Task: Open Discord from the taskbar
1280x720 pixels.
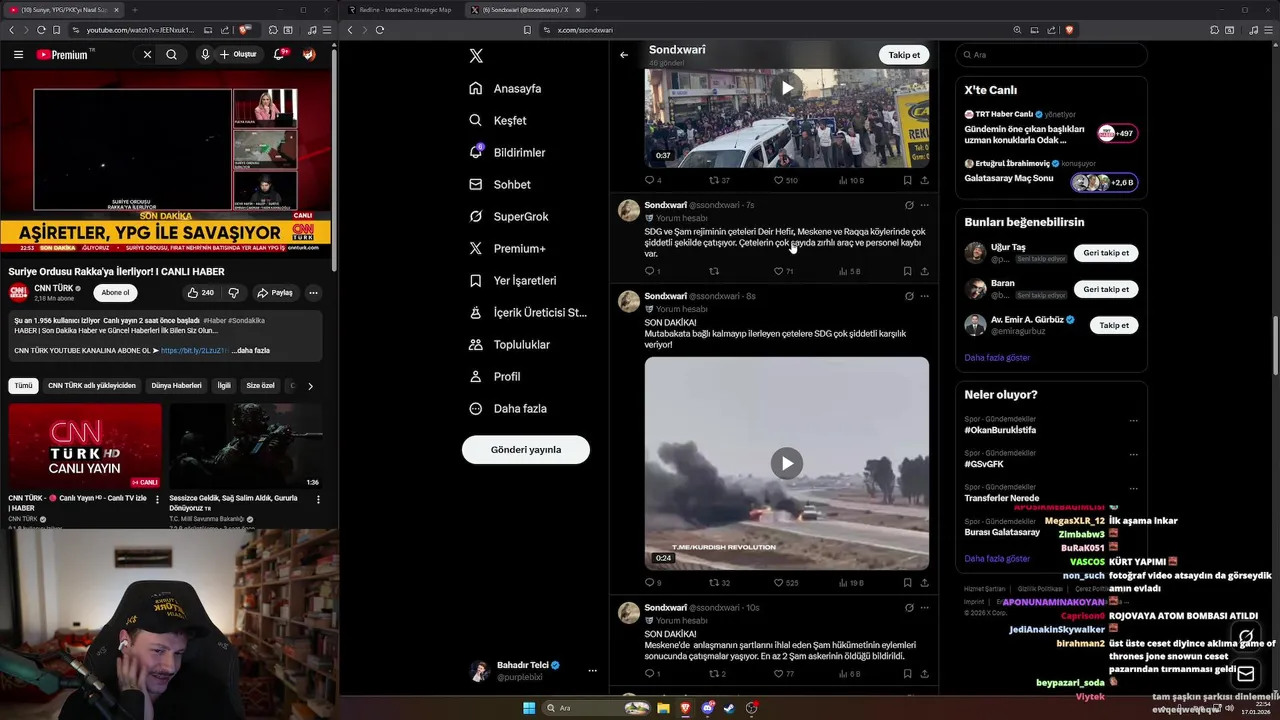Action: [708, 708]
